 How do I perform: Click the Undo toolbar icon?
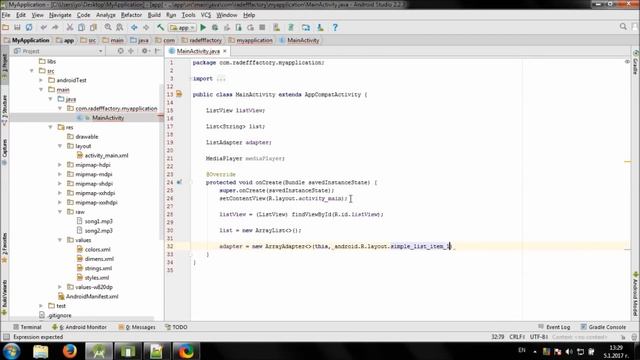pos(43,27)
